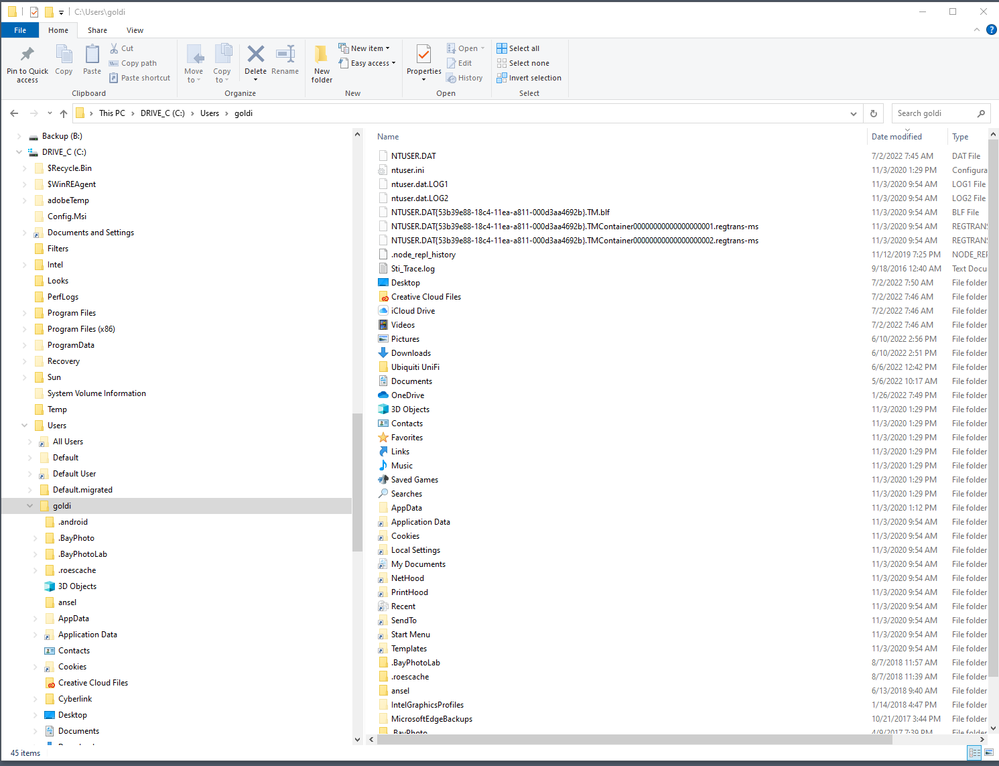Viewport: 999px width, 766px height.
Task: Click the Copy ribbon icon
Action: tap(64, 55)
